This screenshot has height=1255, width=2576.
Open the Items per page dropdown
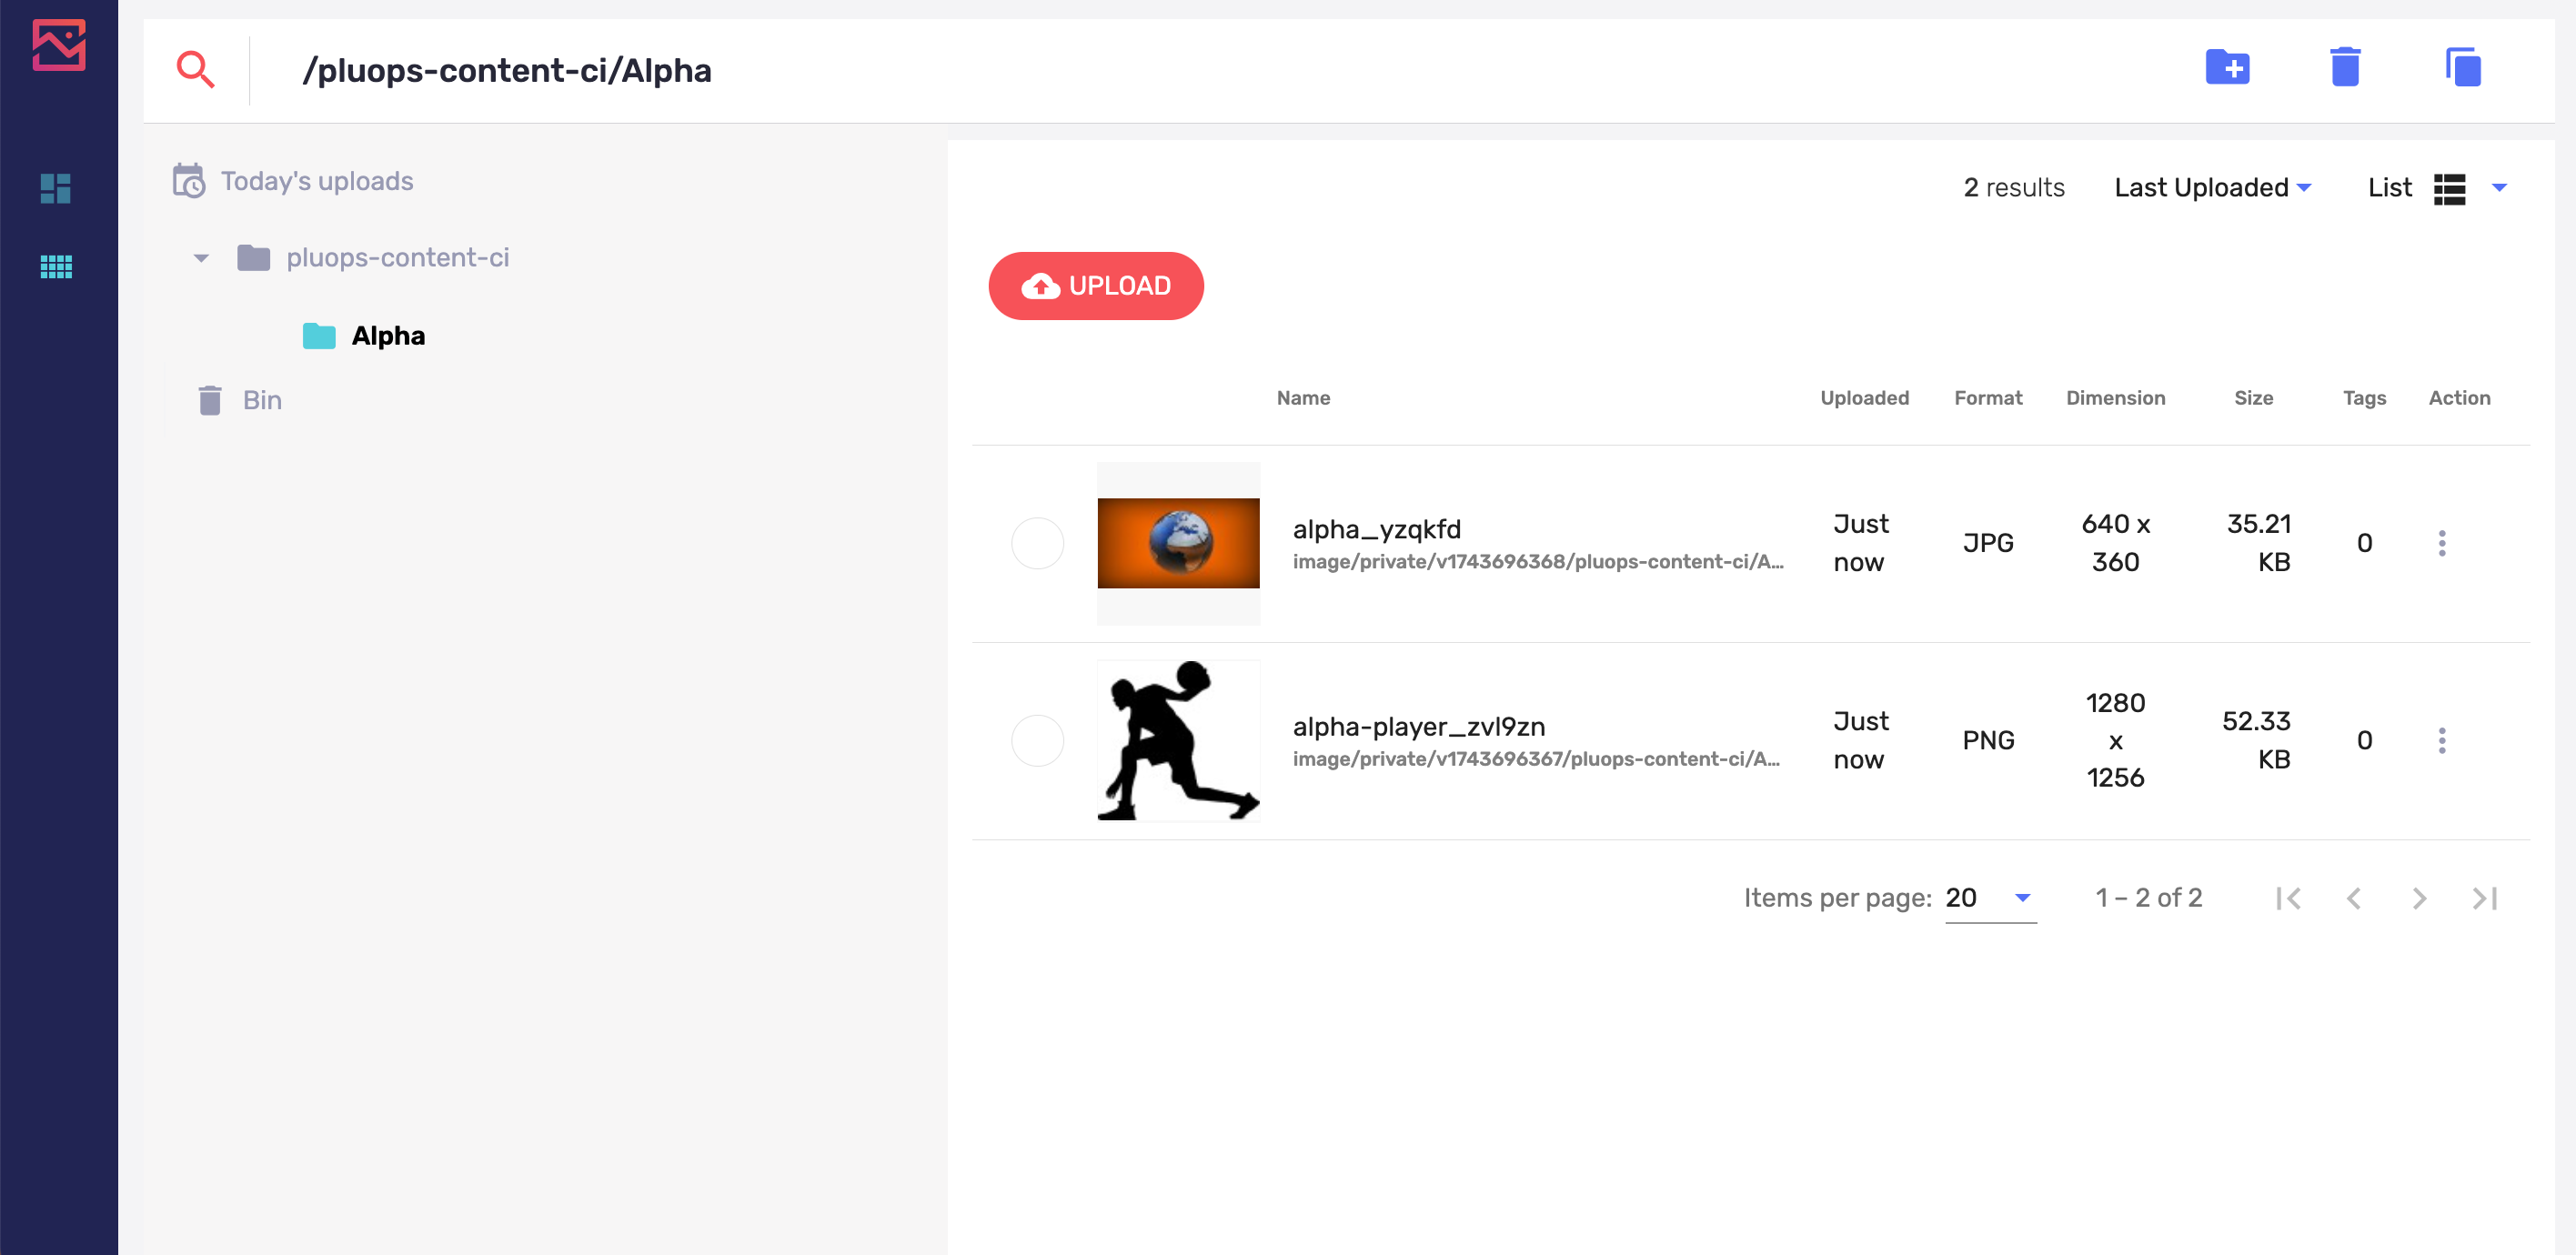pos(1990,898)
